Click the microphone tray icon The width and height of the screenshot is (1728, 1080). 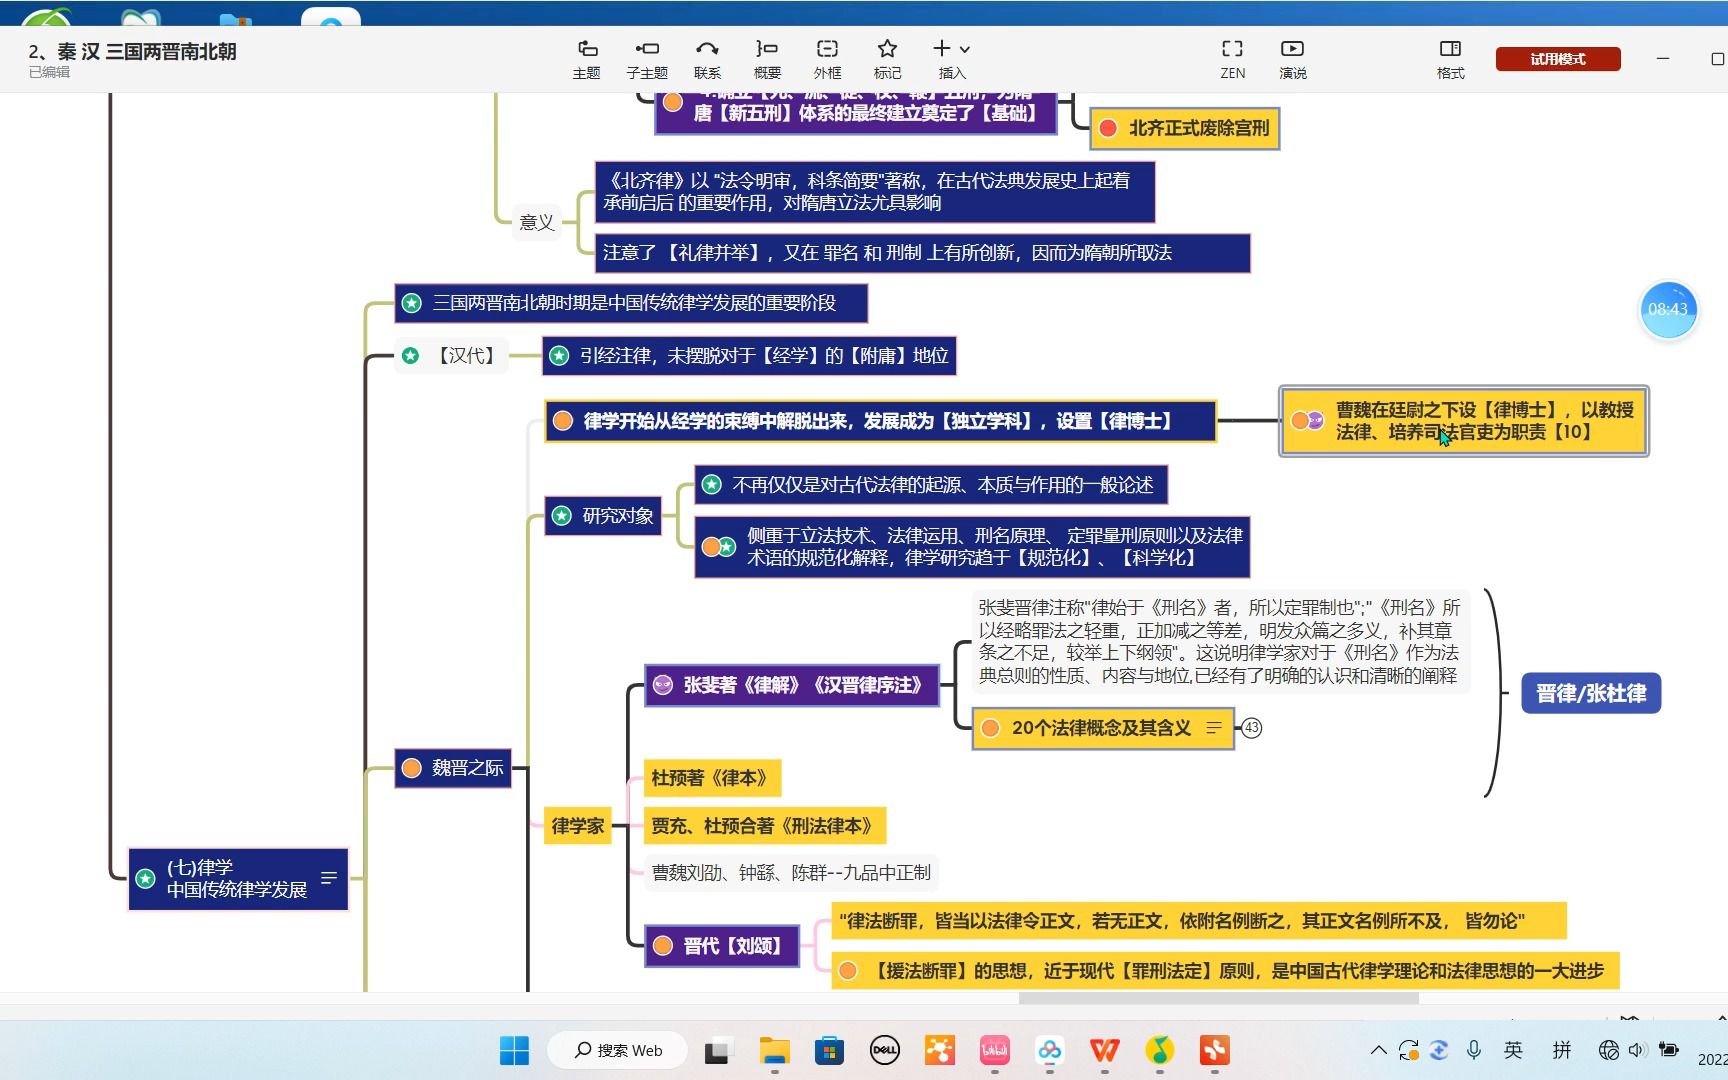click(1473, 1050)
